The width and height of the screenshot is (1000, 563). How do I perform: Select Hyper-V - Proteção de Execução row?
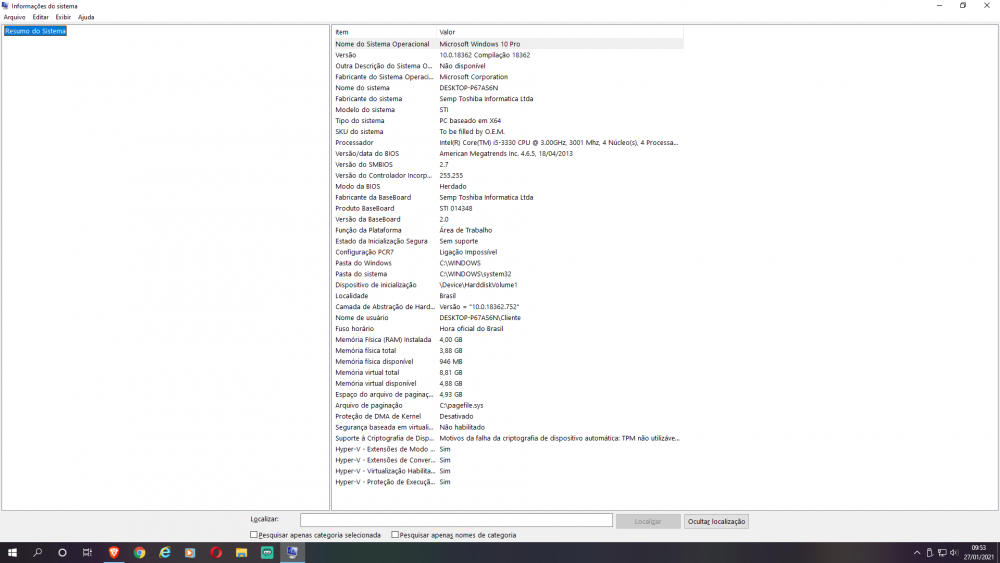pos(508,482)
